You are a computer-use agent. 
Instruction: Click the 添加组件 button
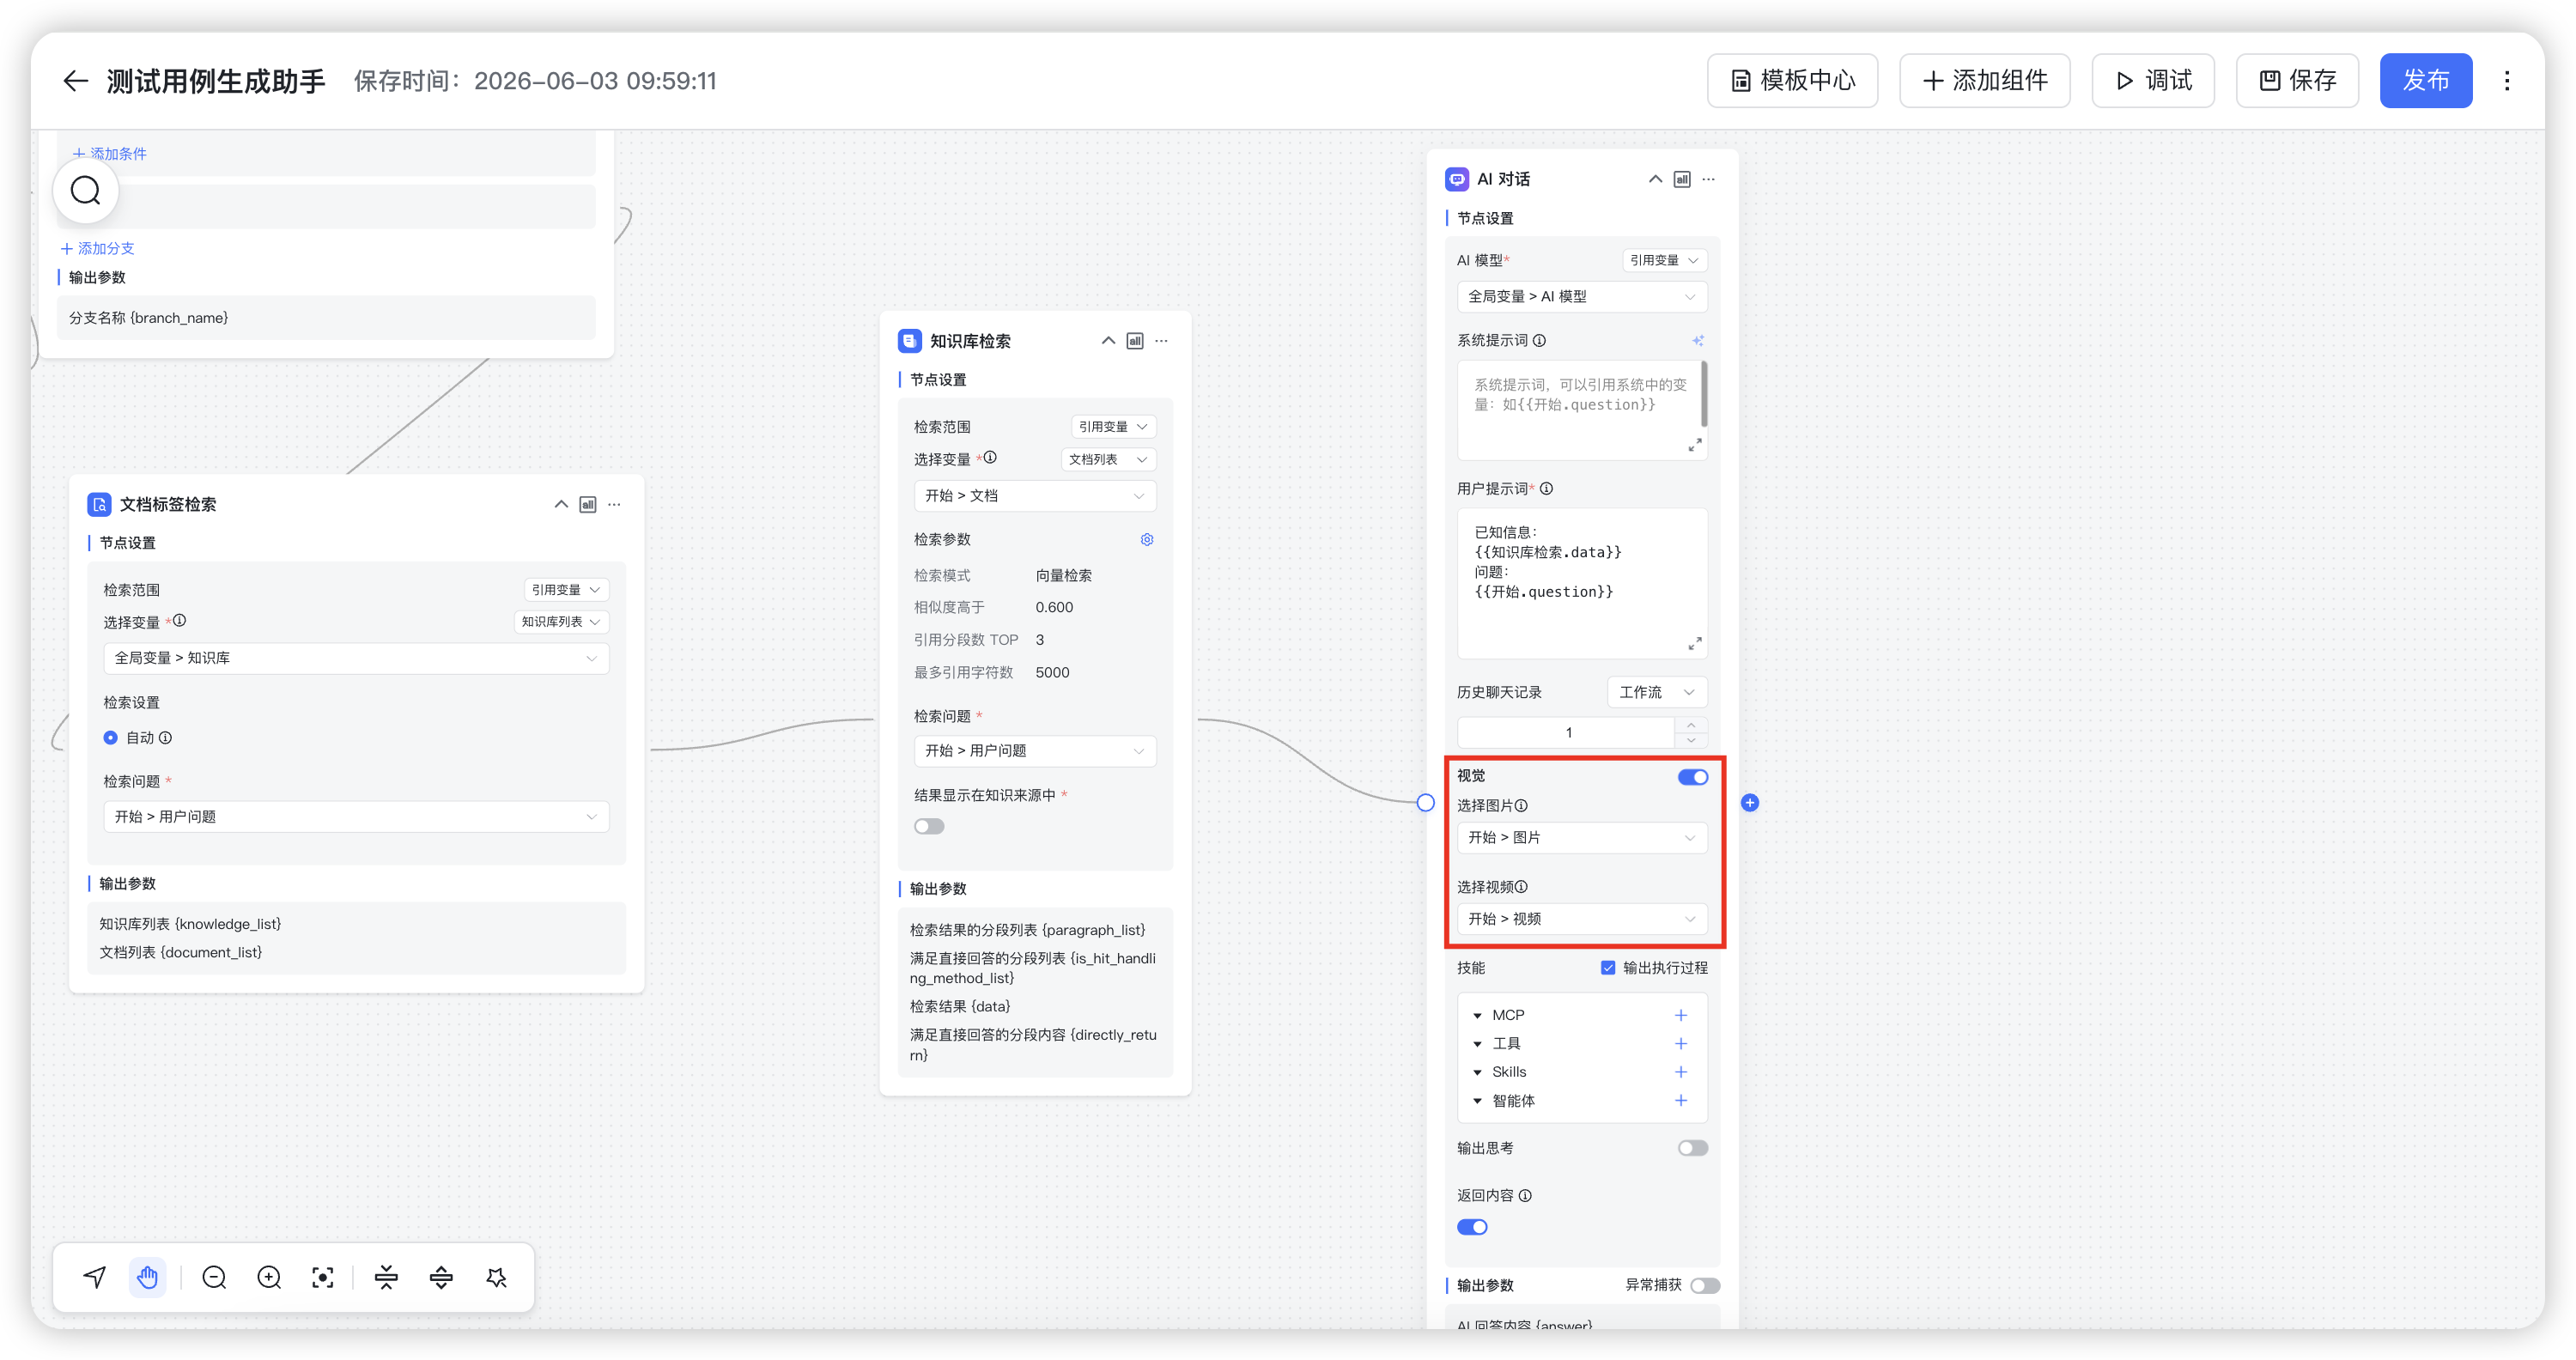(1984, 81)
